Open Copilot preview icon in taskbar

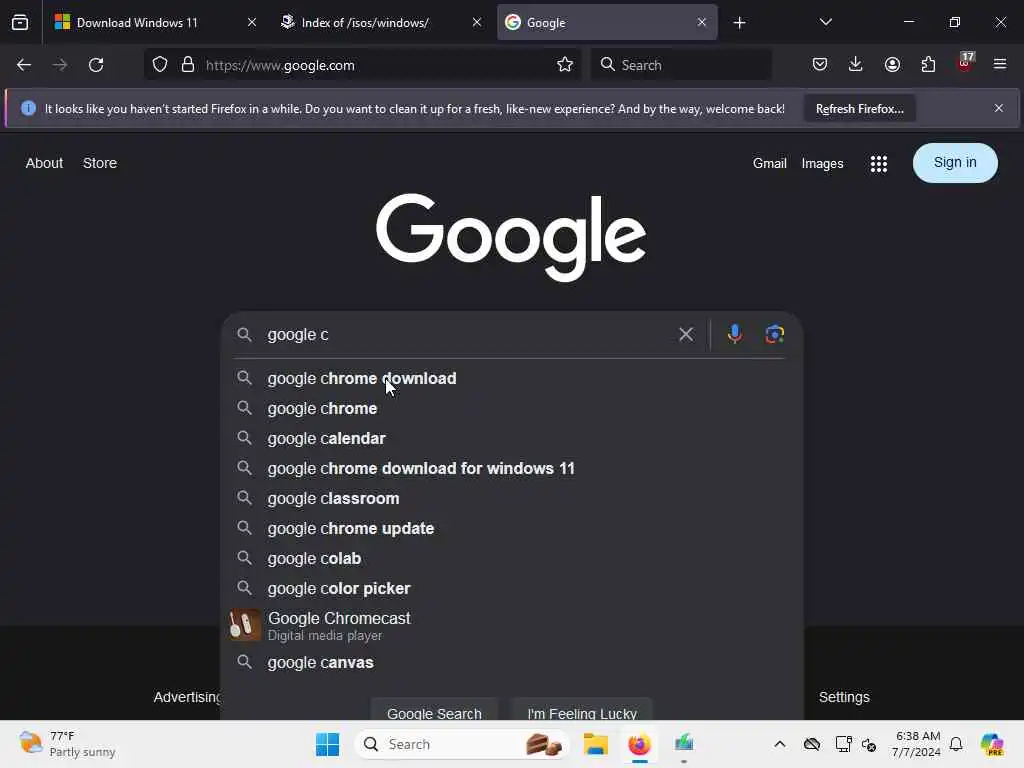(x=991, y=744)
